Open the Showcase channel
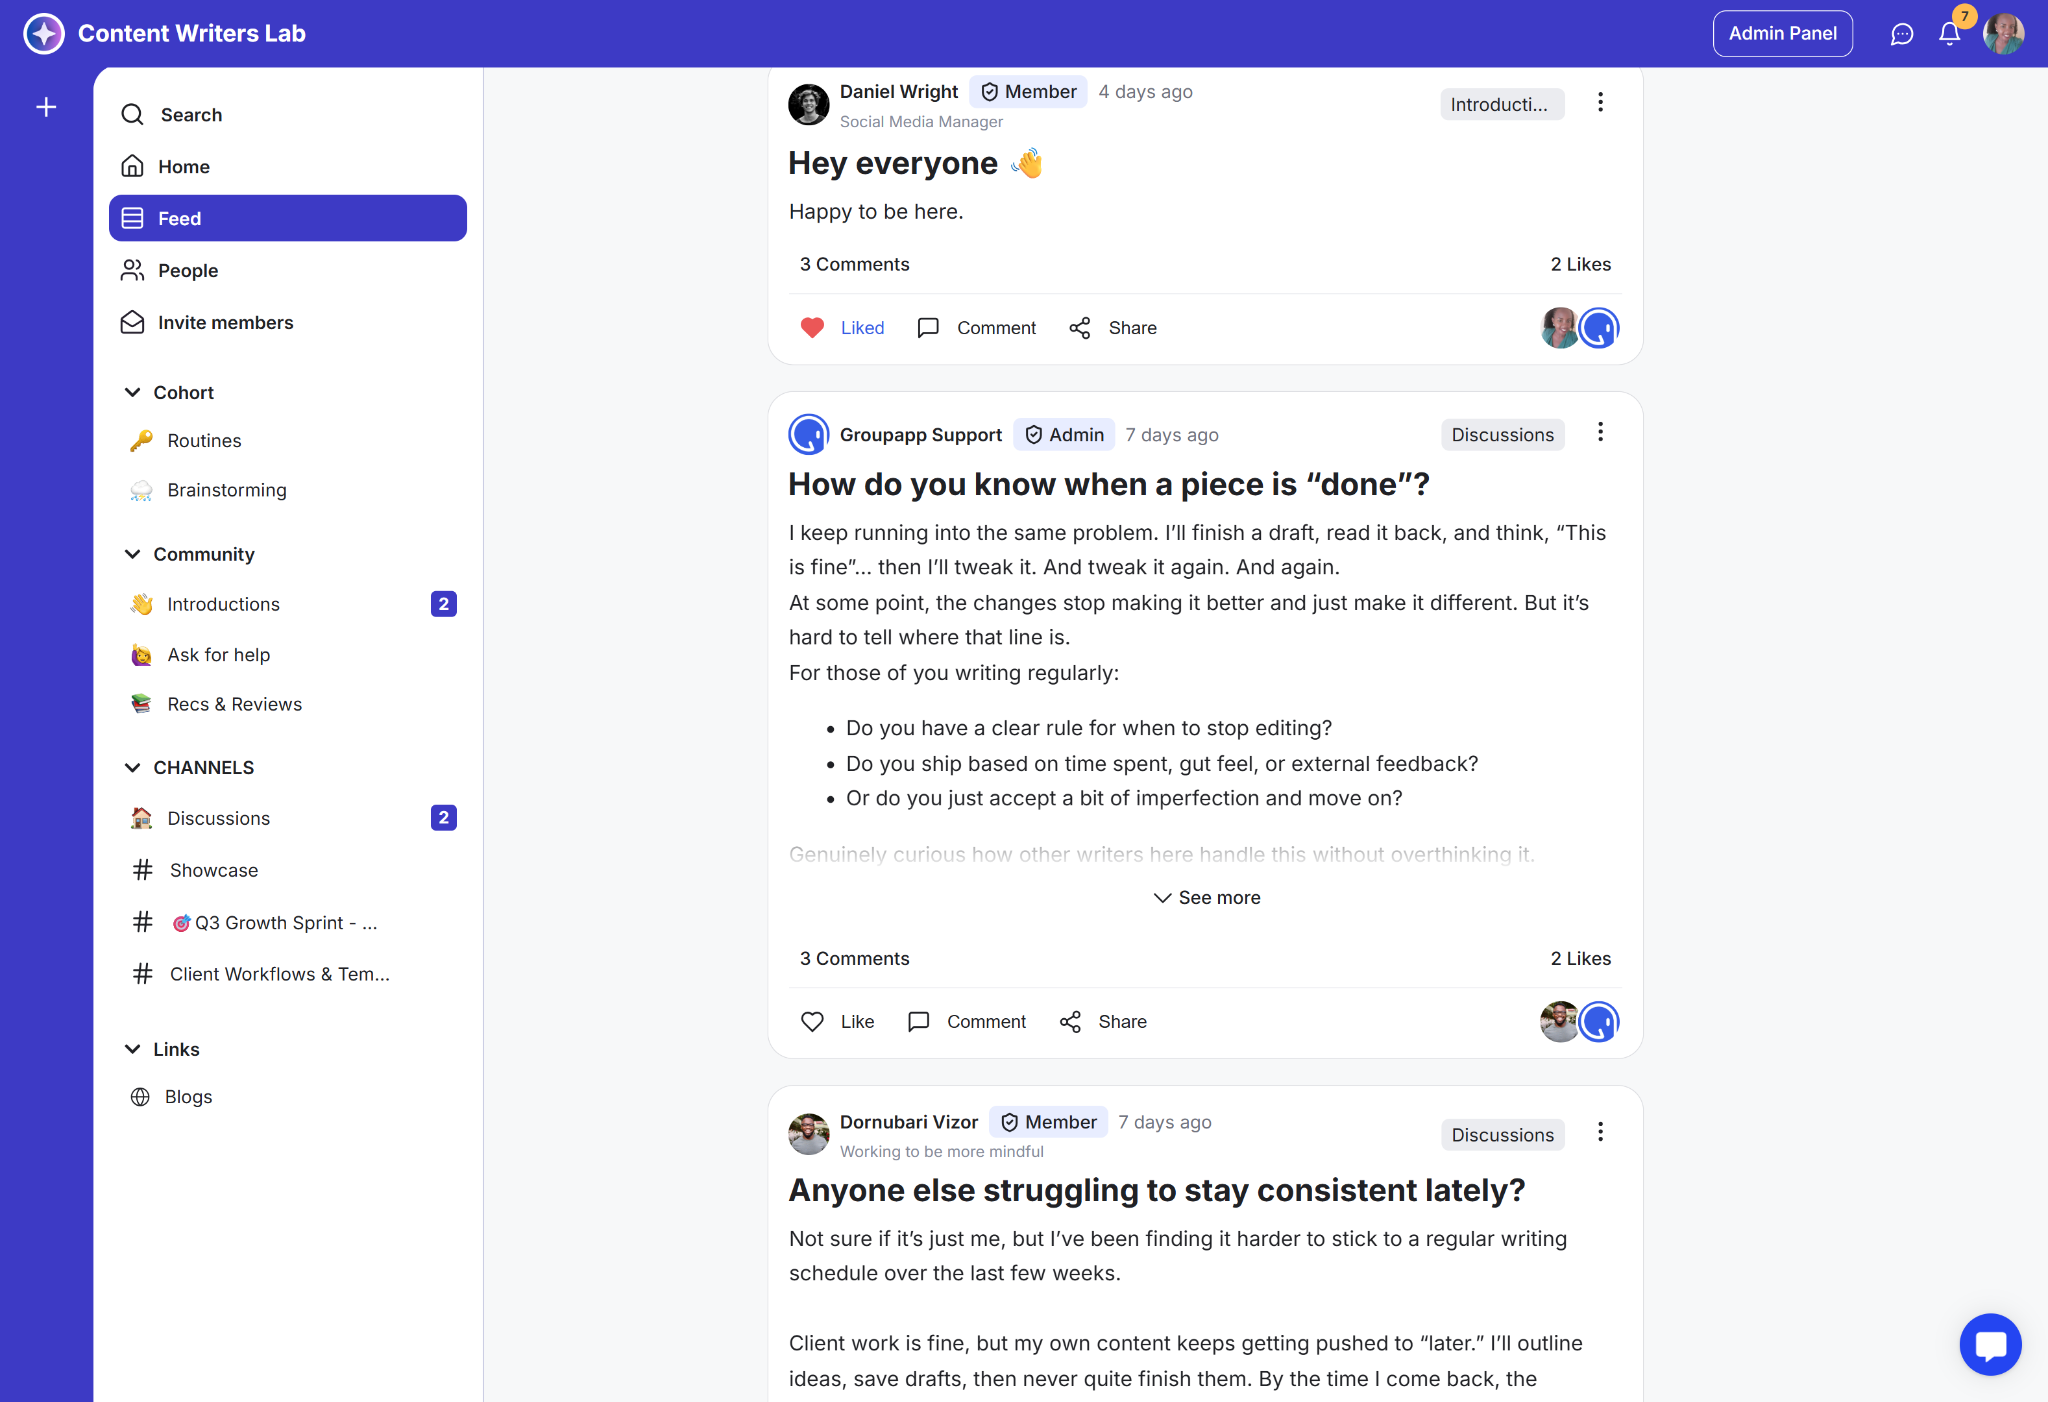2048x1402 pixels. (213, 870)
